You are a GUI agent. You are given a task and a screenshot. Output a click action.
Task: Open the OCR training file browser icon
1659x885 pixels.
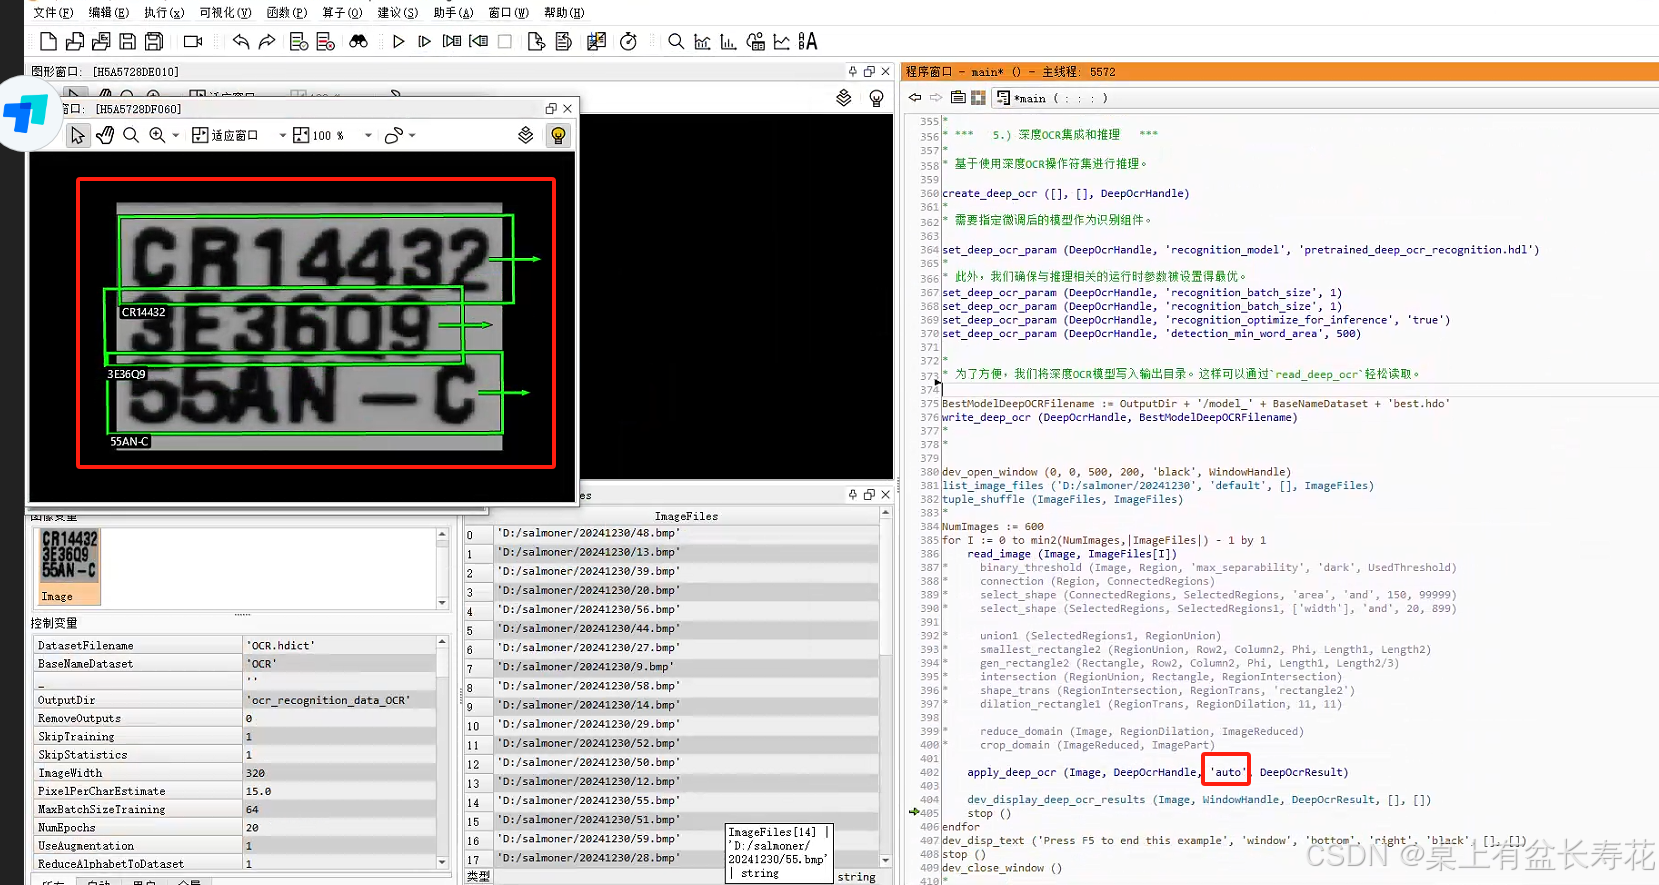click(x=808, y=41)
